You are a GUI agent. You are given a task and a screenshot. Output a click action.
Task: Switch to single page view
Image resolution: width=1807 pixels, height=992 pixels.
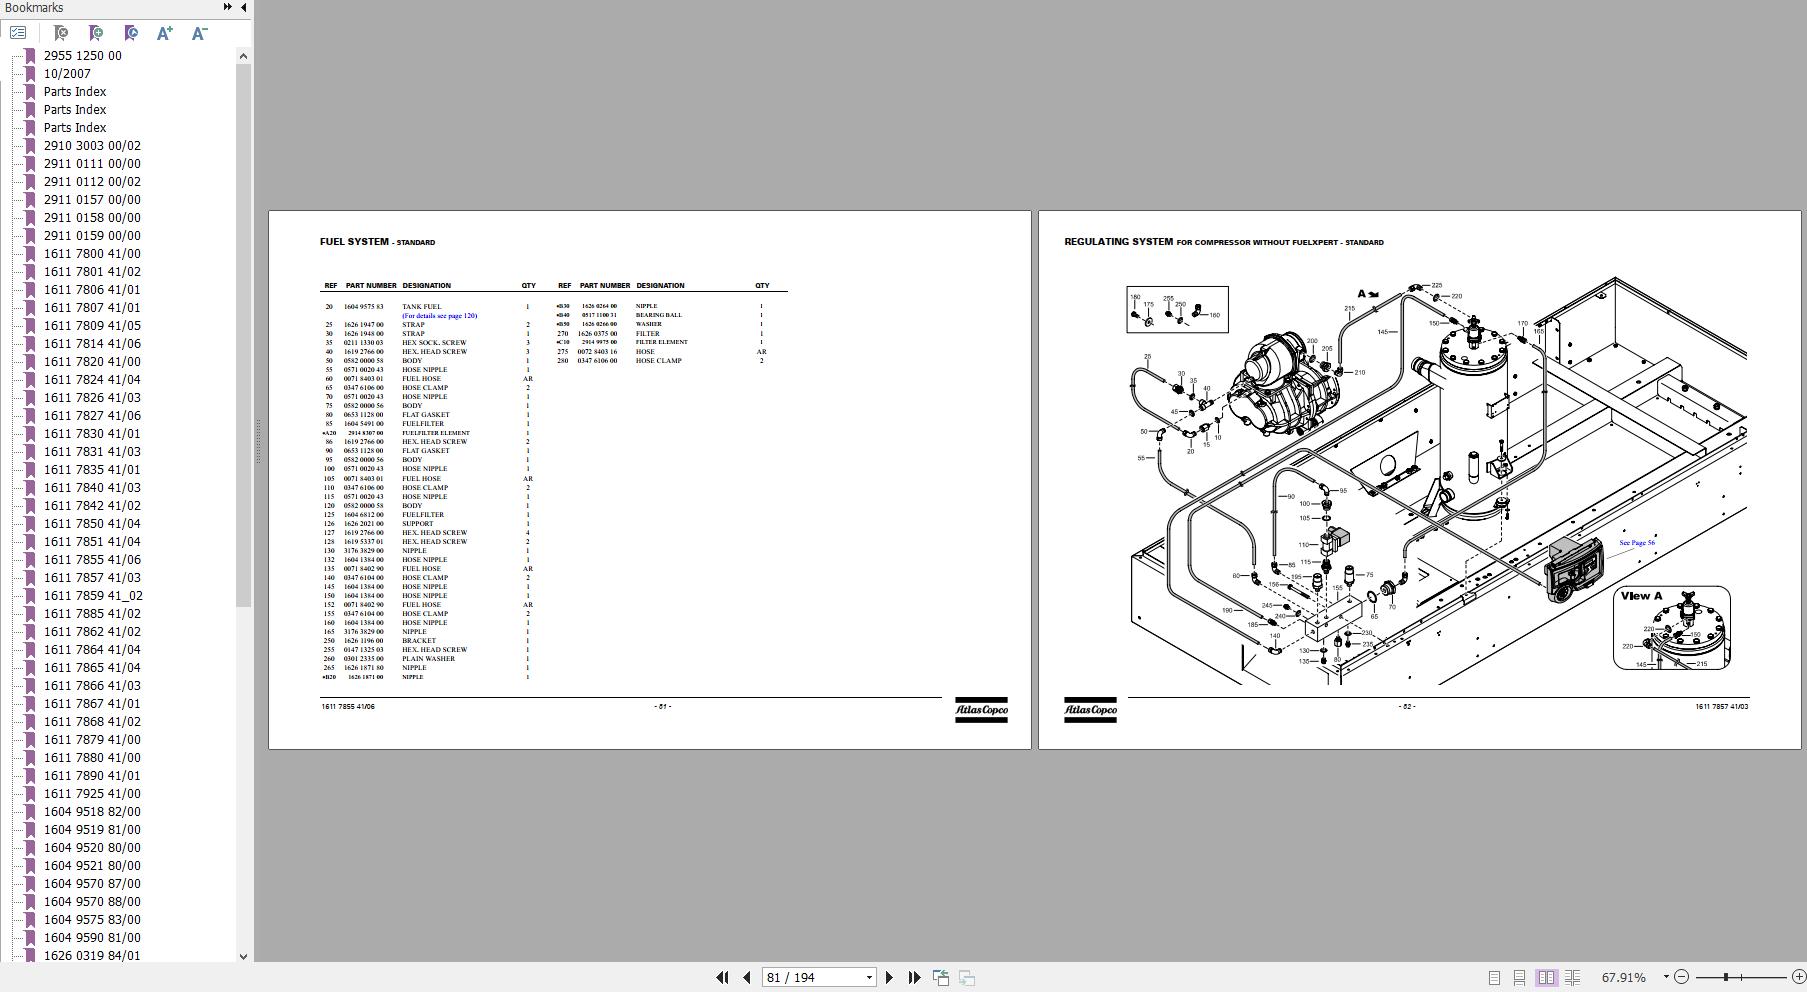pyautogui.click(x=1494, y=977)
